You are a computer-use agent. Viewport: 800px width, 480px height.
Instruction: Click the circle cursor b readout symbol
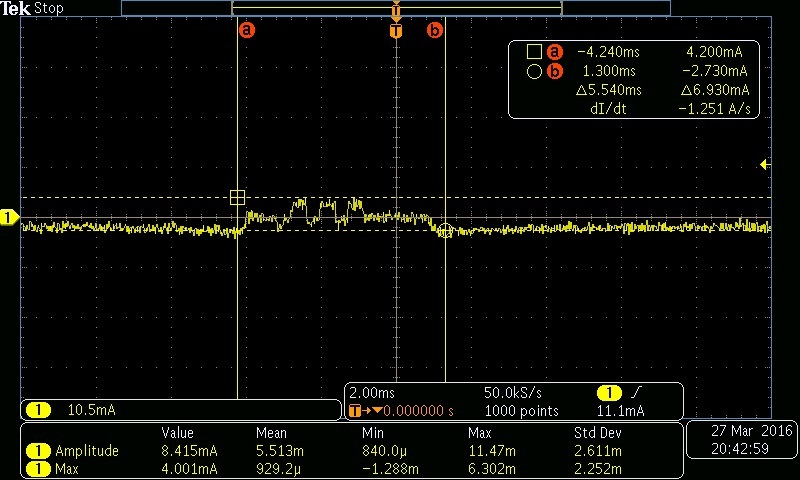click(x=534, y=71)
